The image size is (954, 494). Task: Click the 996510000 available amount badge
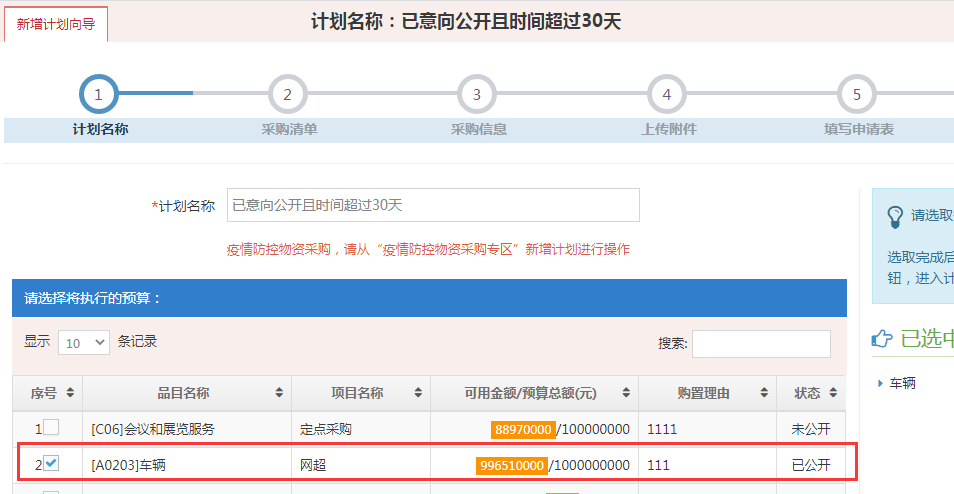512,465
